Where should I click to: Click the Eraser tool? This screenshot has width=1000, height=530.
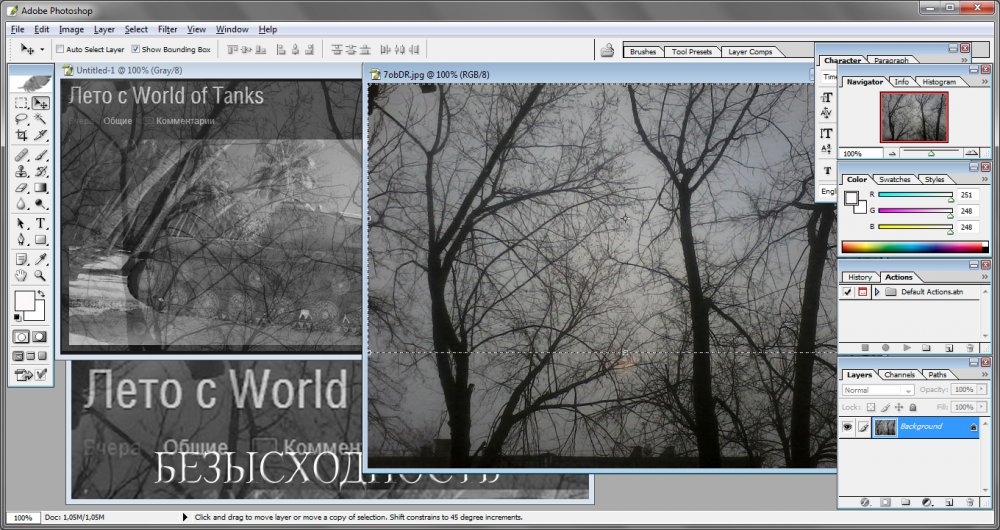21,187
